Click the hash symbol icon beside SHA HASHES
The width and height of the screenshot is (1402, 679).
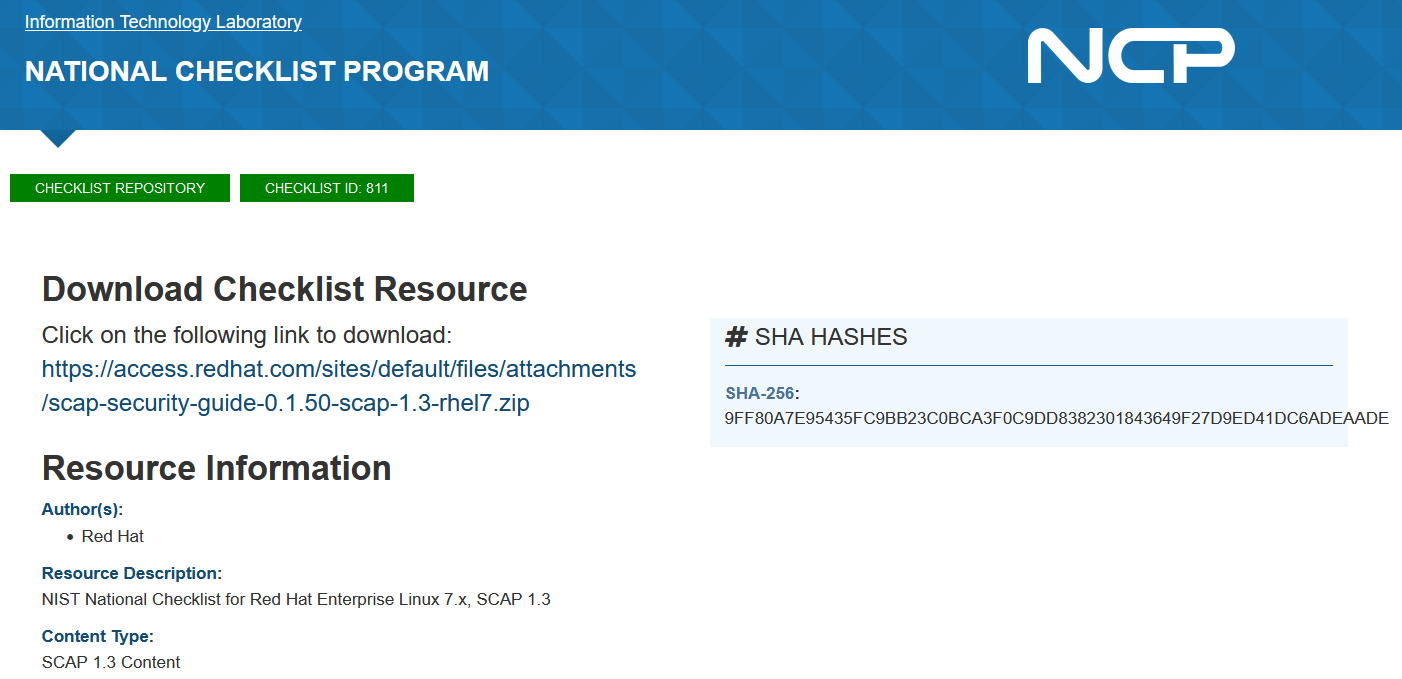pos(736,338)
